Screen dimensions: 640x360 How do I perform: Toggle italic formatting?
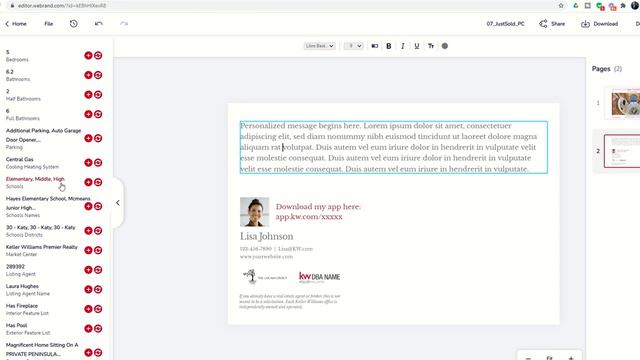click(402, 46)
